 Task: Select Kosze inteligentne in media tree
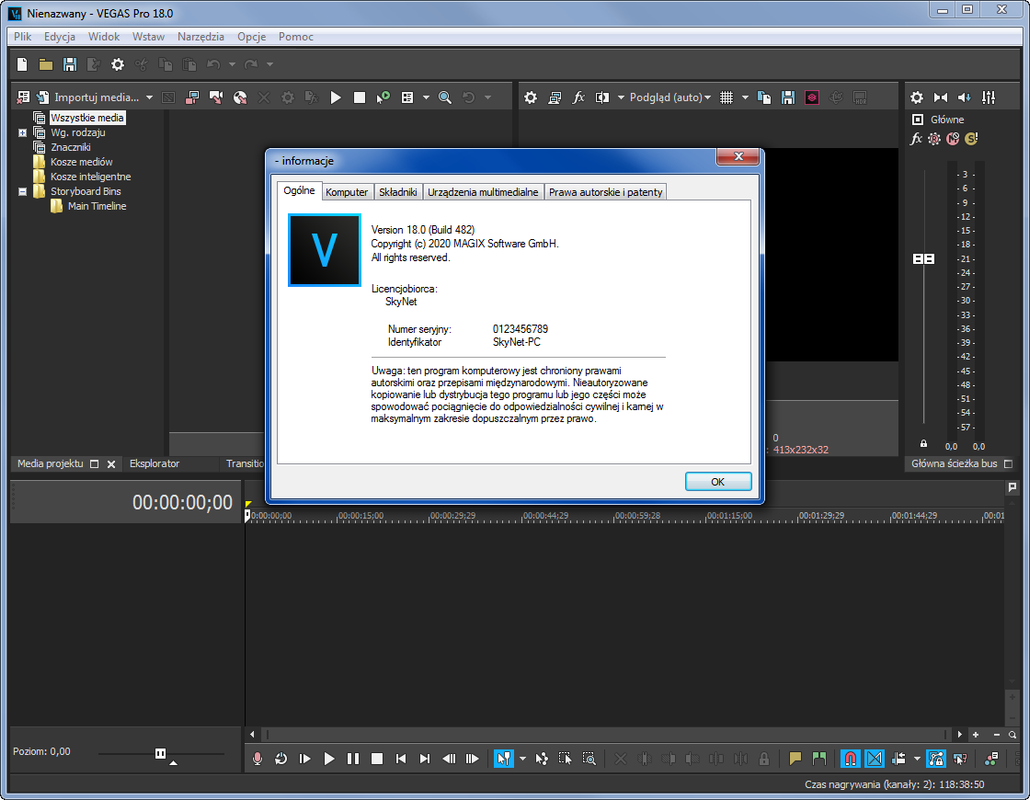click(x=91, y=177)
